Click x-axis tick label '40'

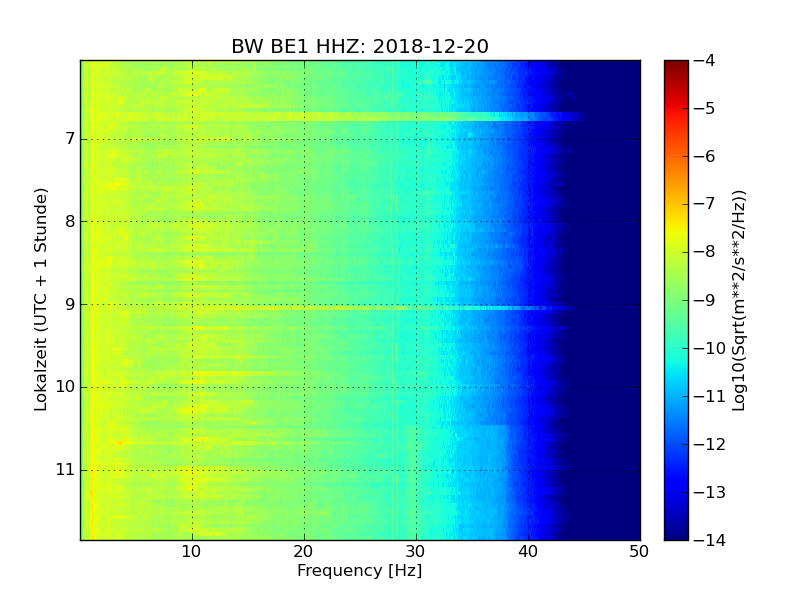(528, 552)
